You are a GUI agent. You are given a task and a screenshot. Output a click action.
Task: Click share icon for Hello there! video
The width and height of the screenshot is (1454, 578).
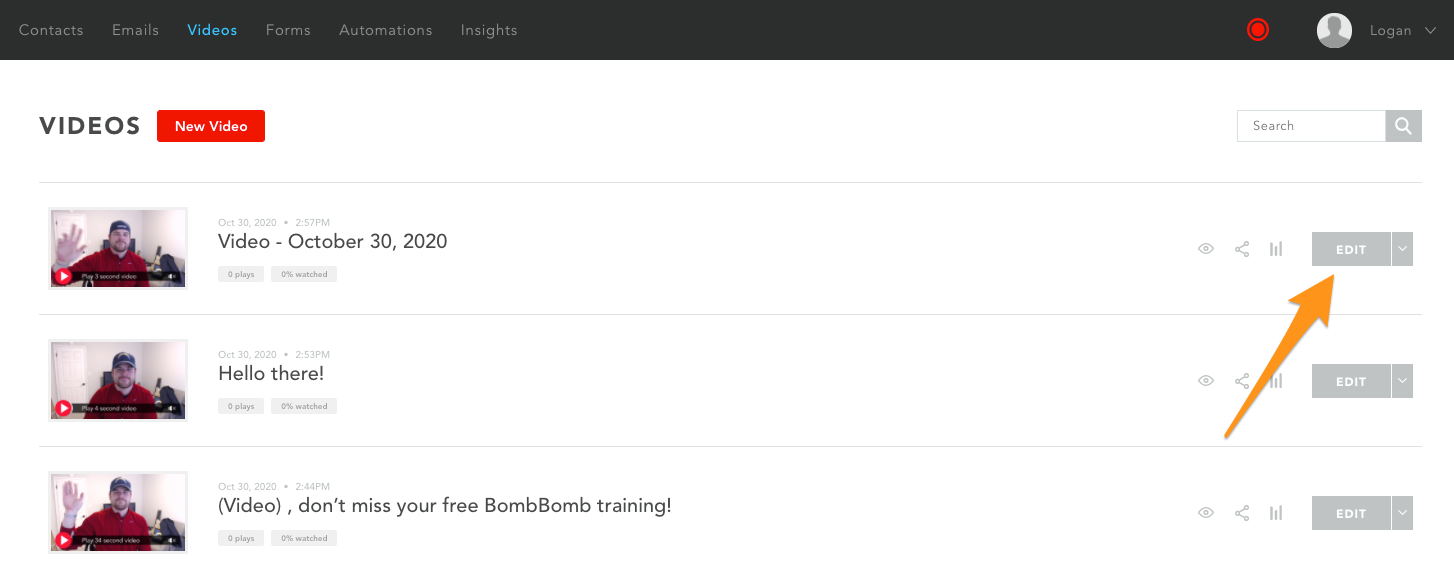click(1242, 381)
